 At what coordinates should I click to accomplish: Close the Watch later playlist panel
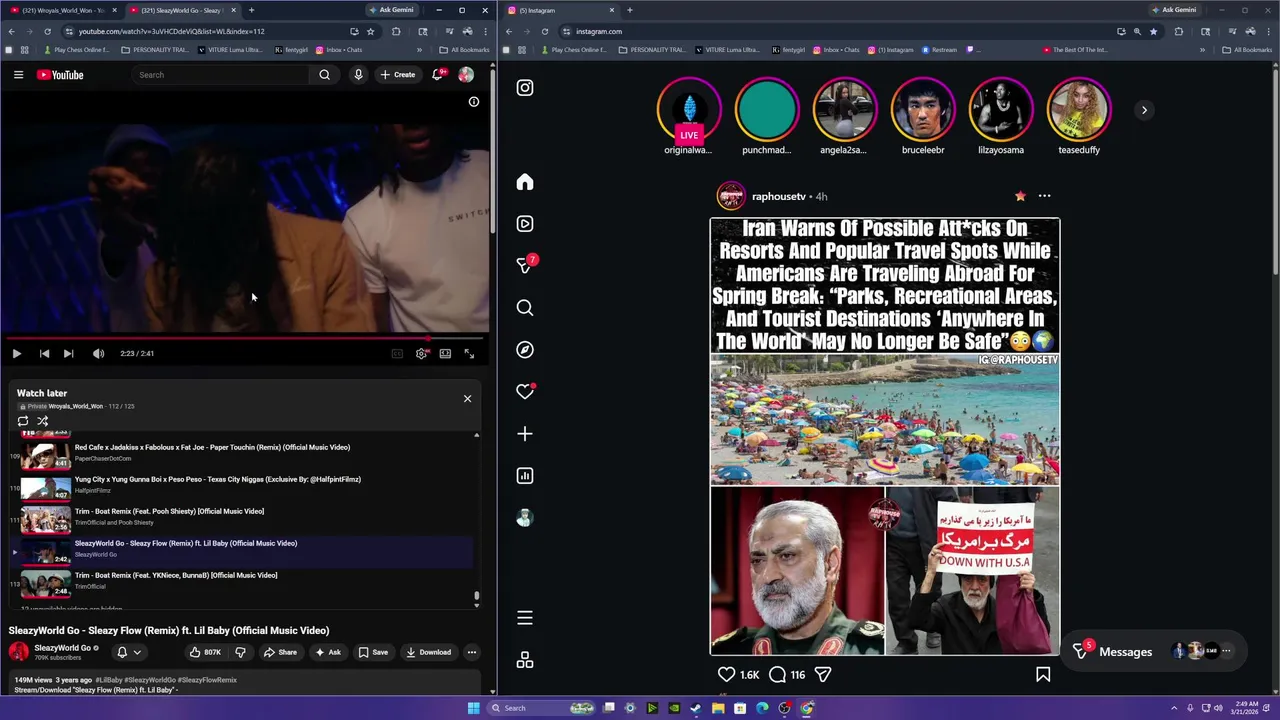tap(467, 399)
